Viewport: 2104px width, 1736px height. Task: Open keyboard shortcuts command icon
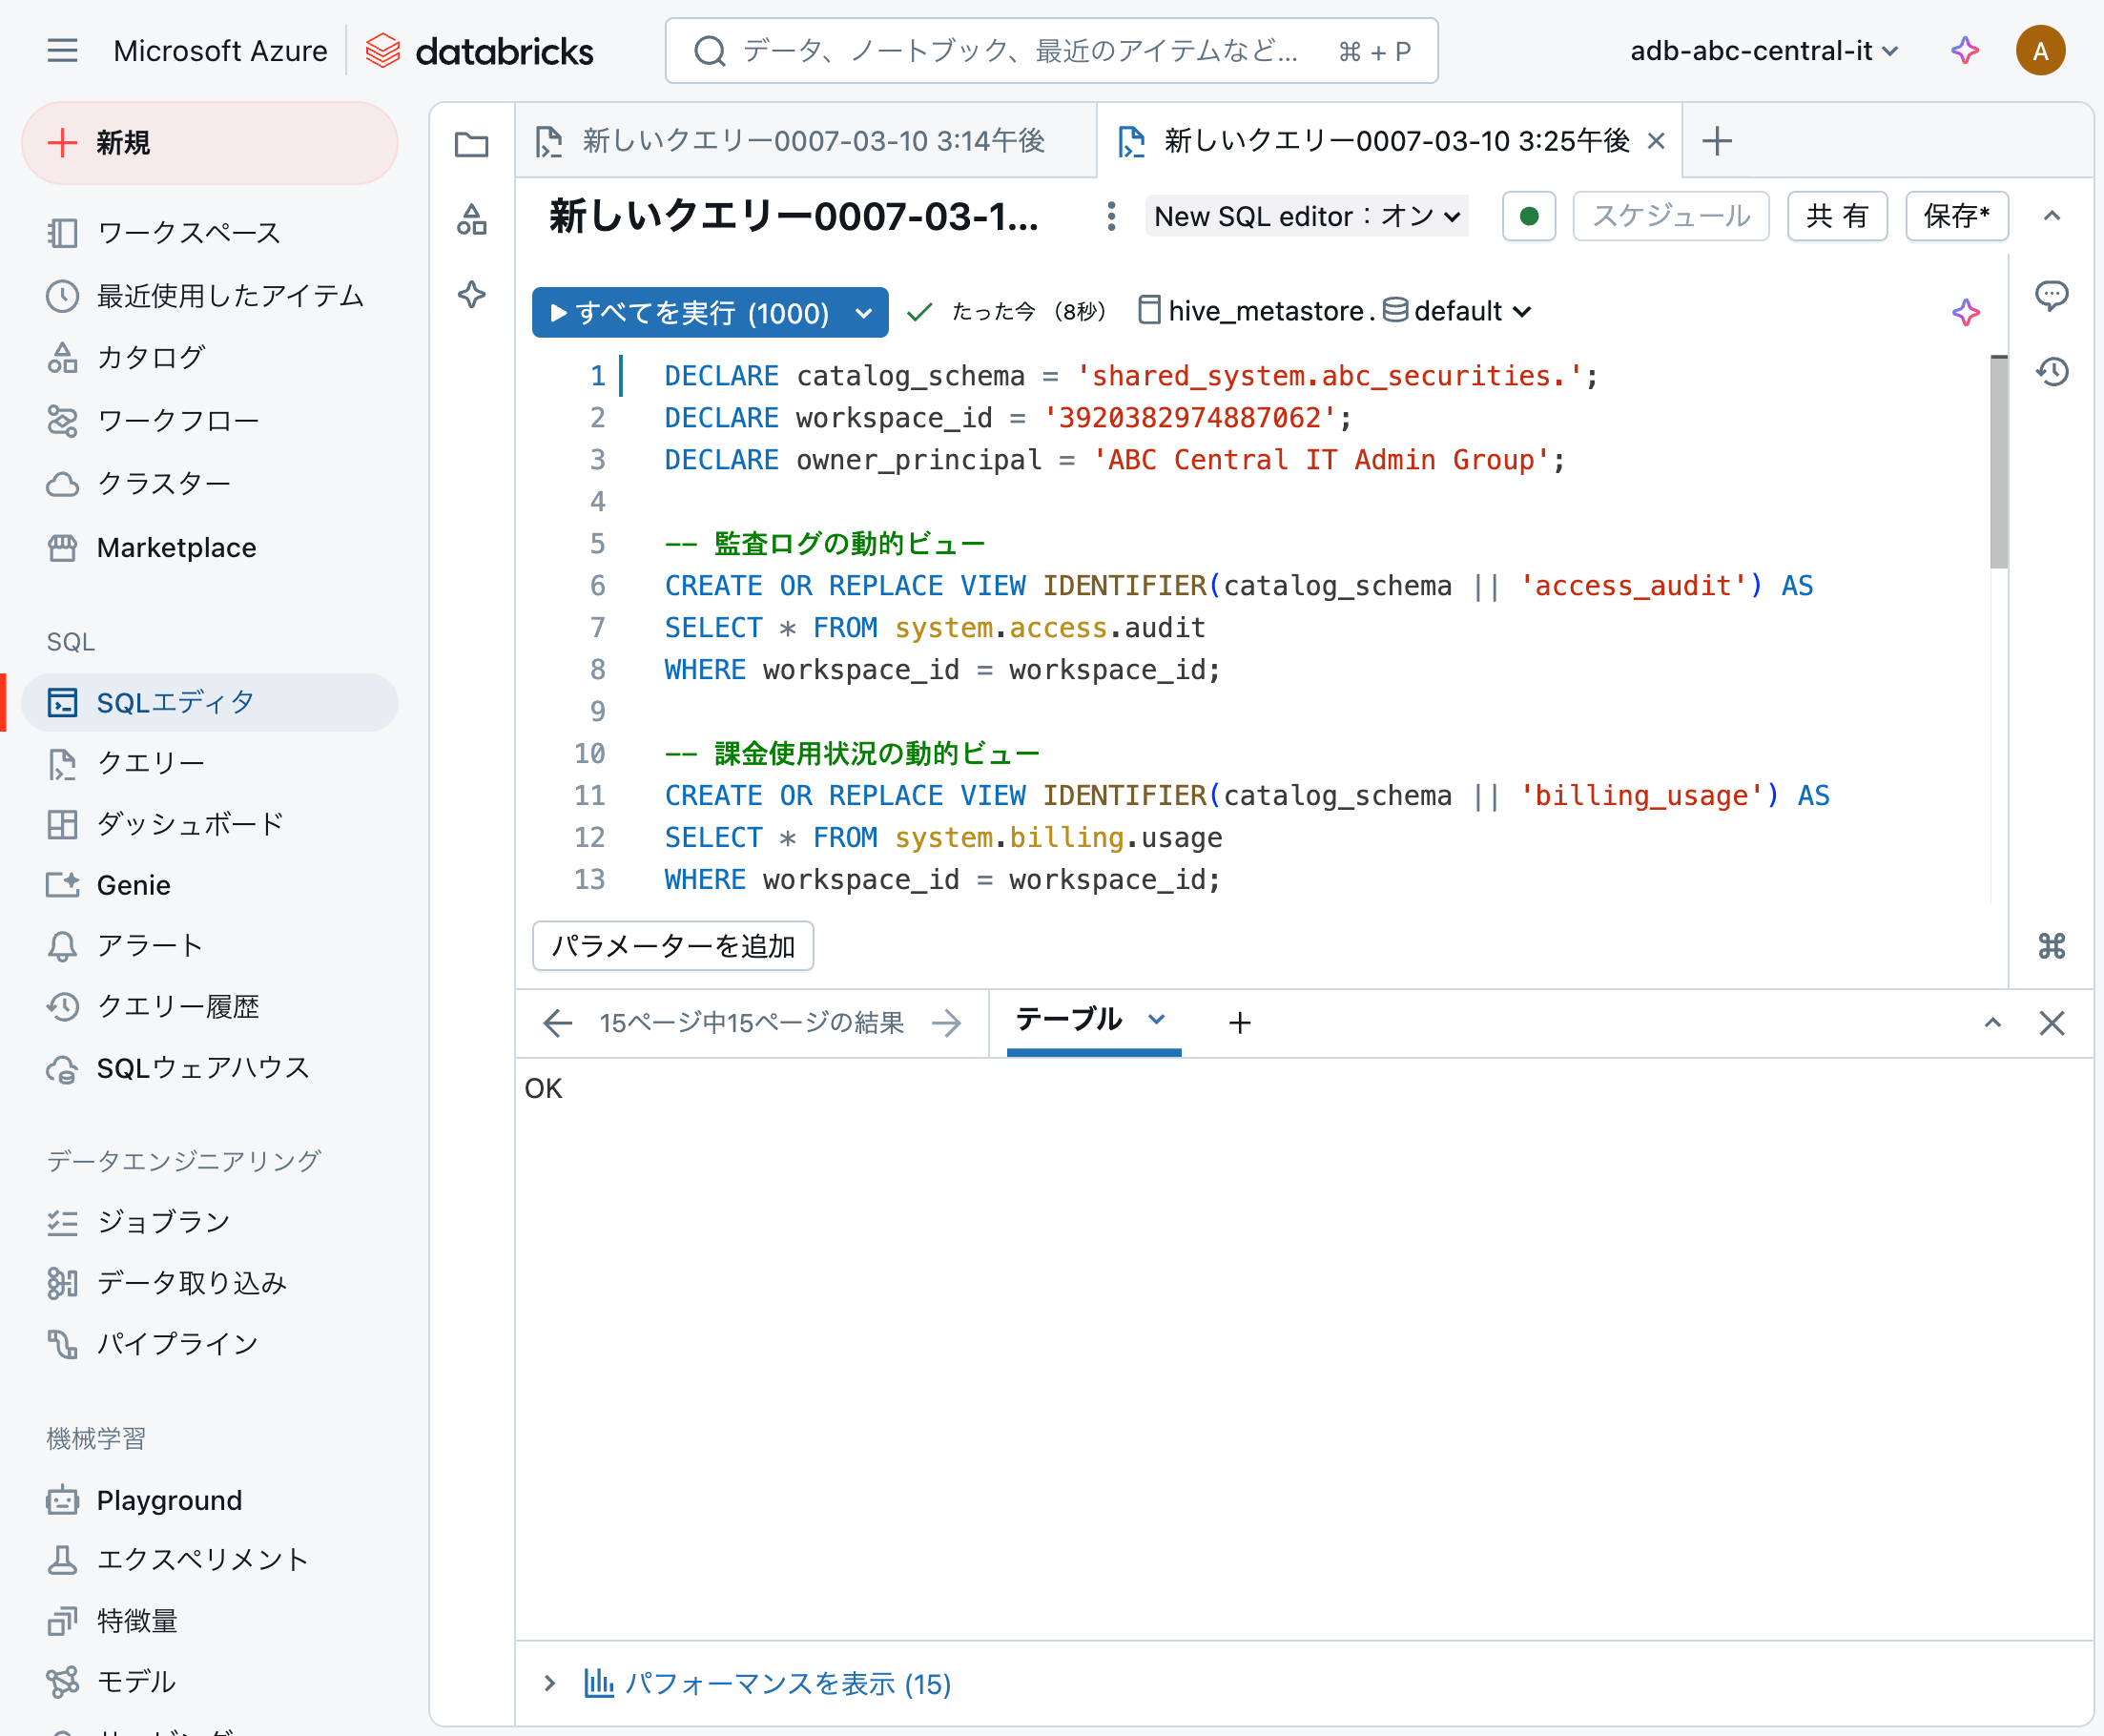click(x=2051, y=946)
